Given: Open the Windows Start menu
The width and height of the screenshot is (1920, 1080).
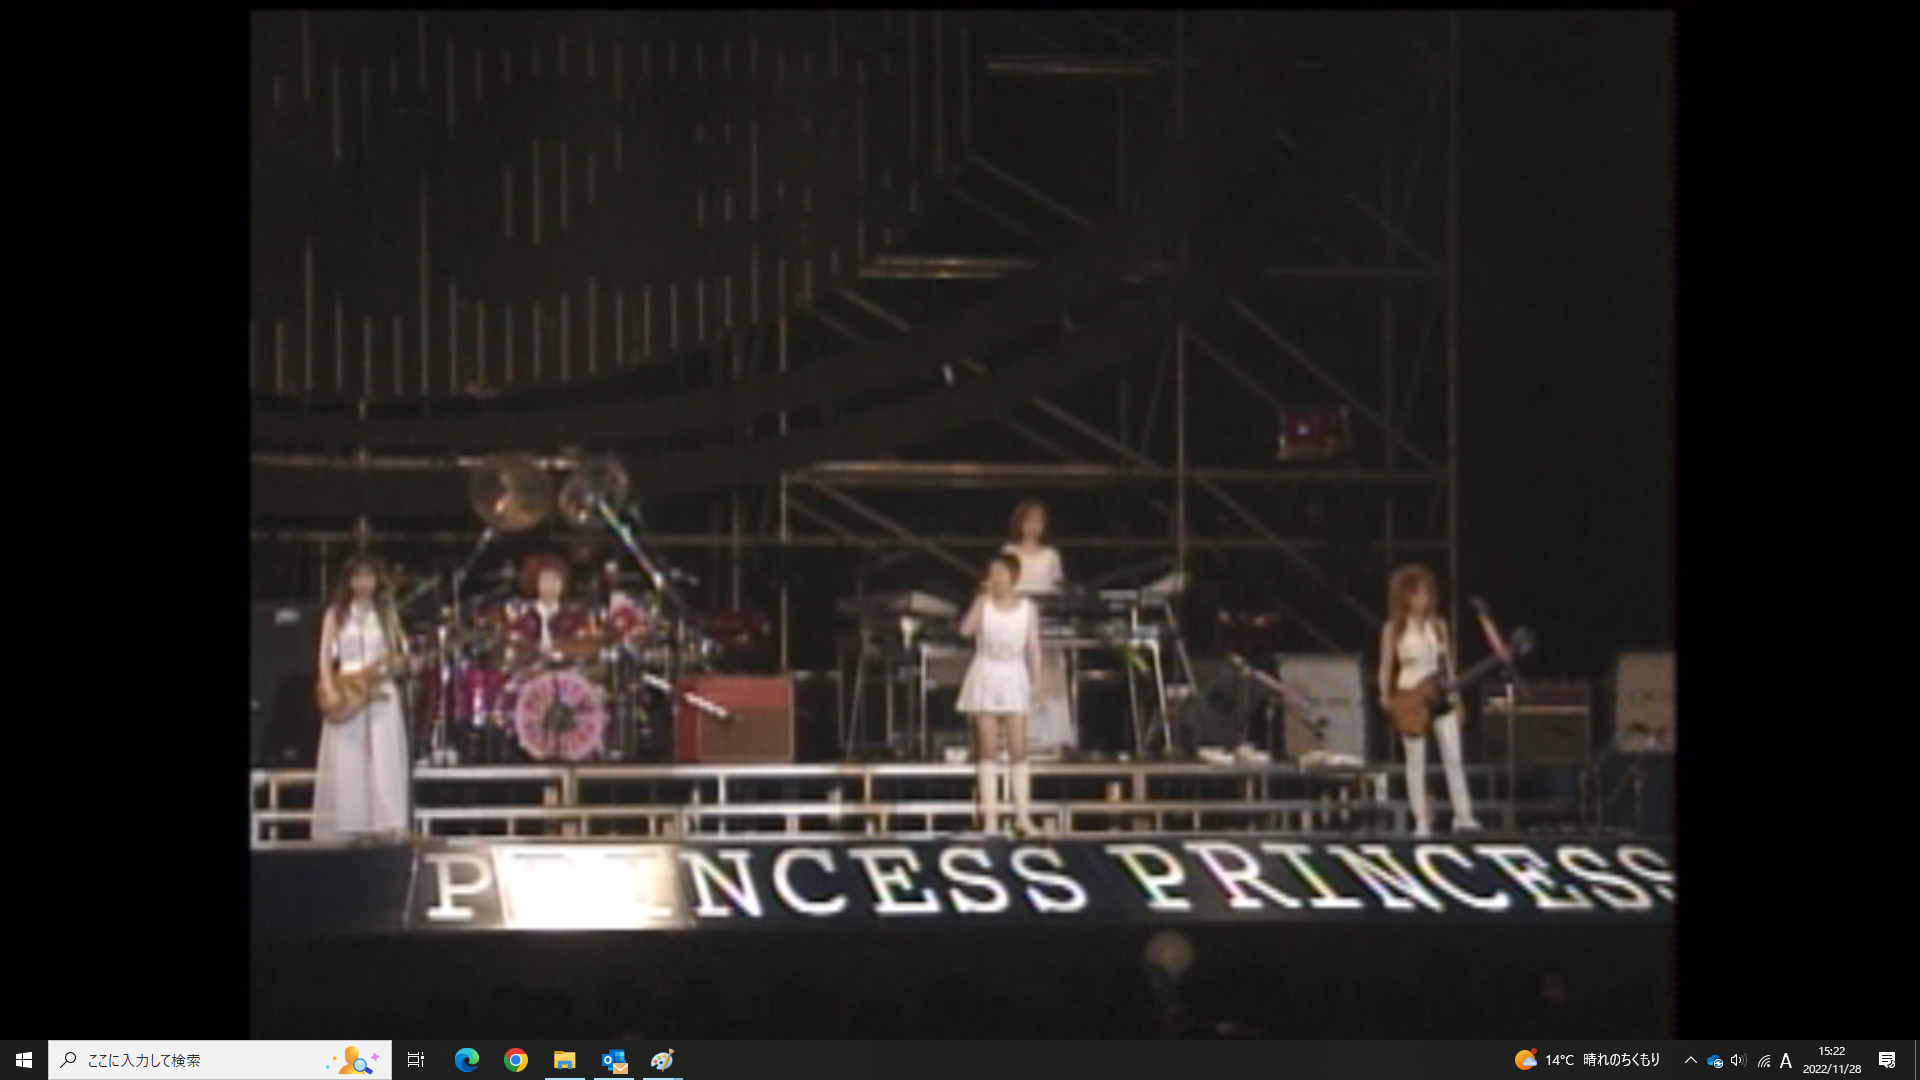Looking at the screenshot, I should pyautogui.click(x=24, y=1060).
